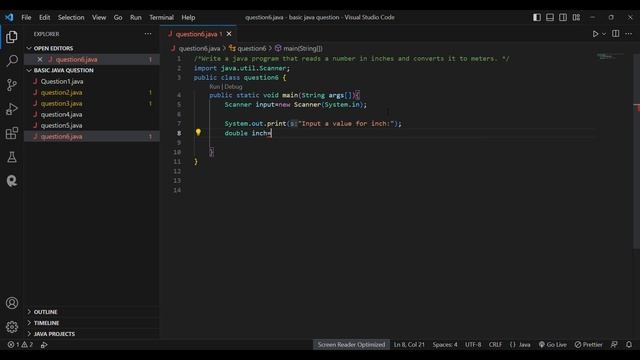Close the question6.java editor tab
640x360 pixels.
click(229, 34)
